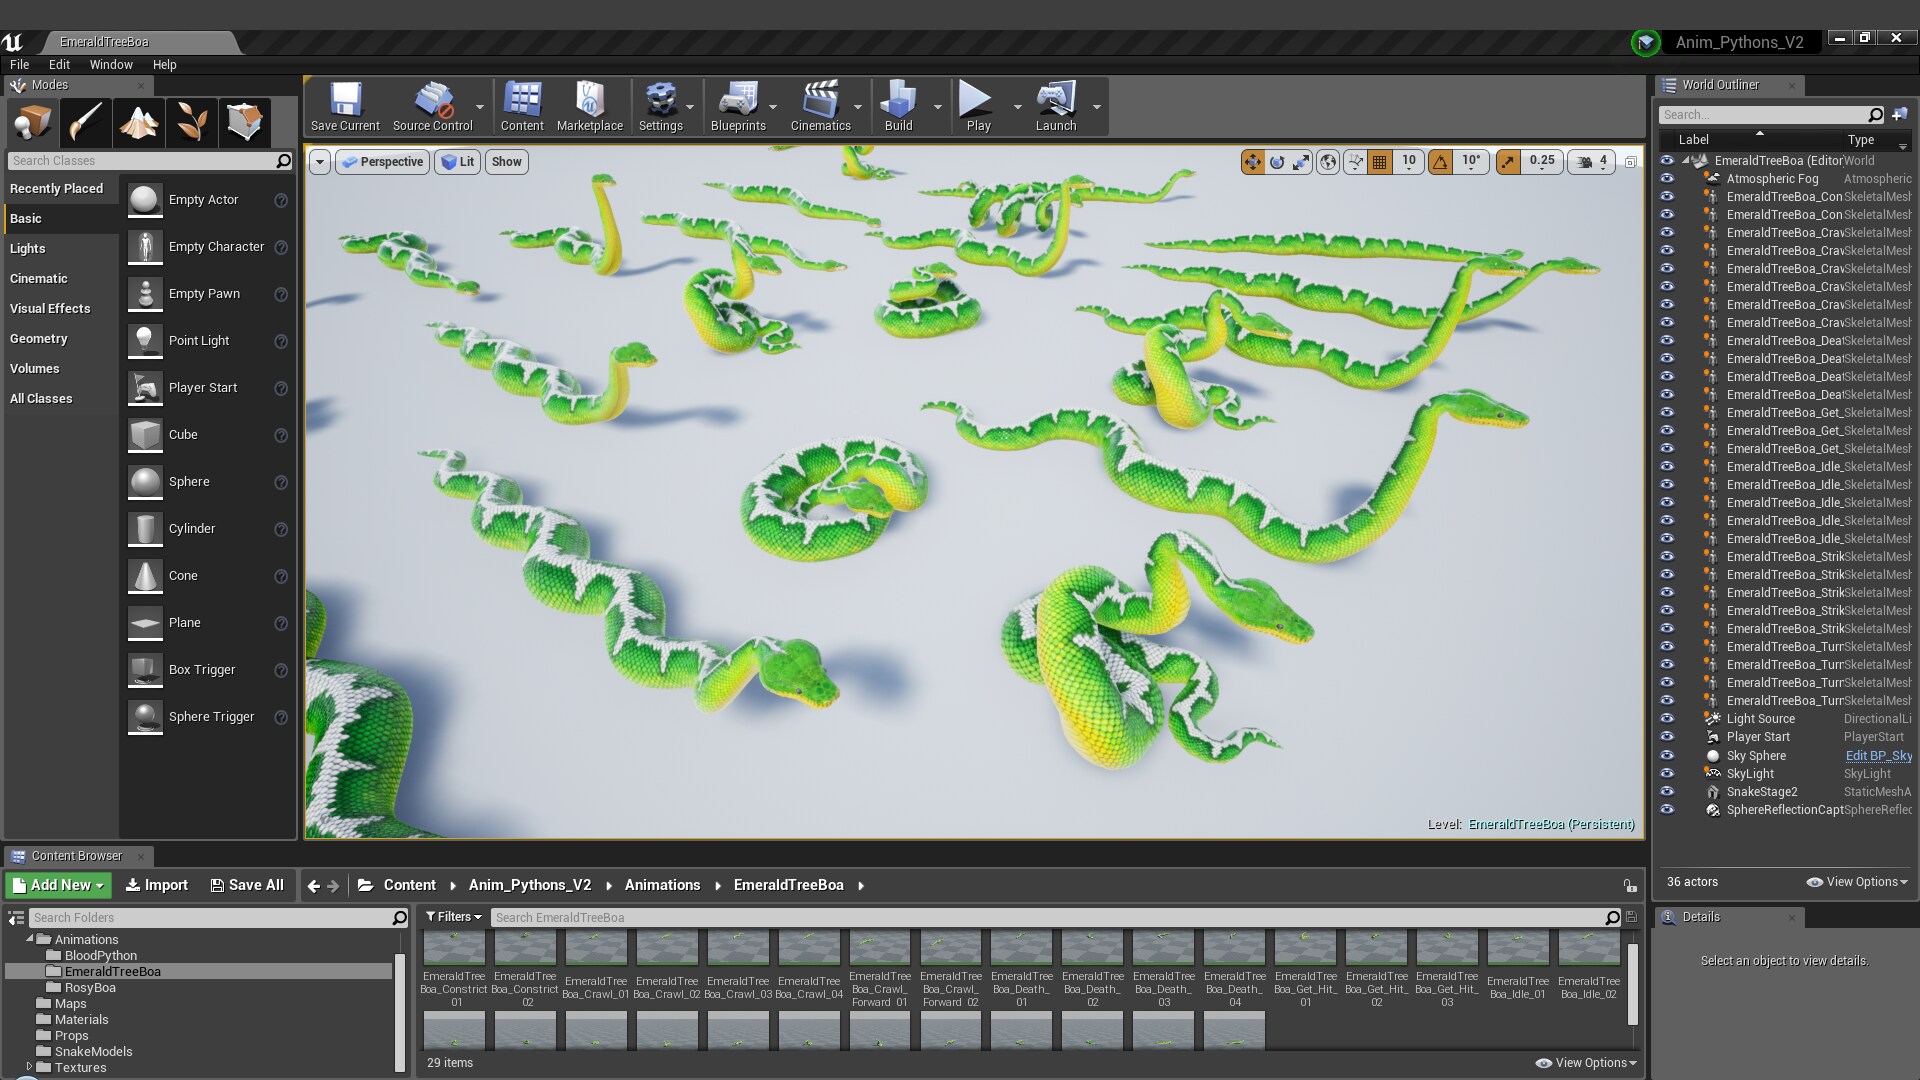
Task: Click the Launch toolbar icon
Action: click(x=1056, y=105)
